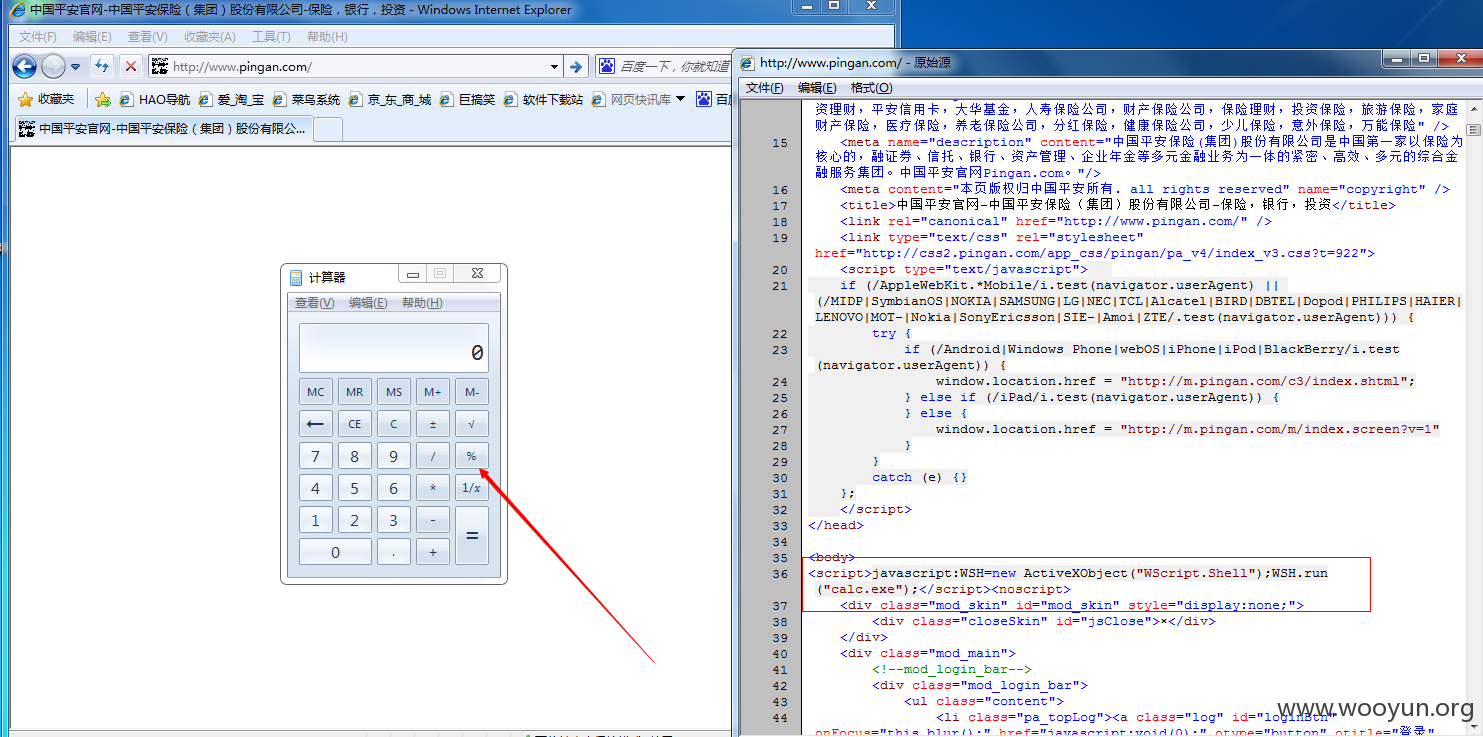Expand 网页快讯库 dropdown arrow

(681, 99)
